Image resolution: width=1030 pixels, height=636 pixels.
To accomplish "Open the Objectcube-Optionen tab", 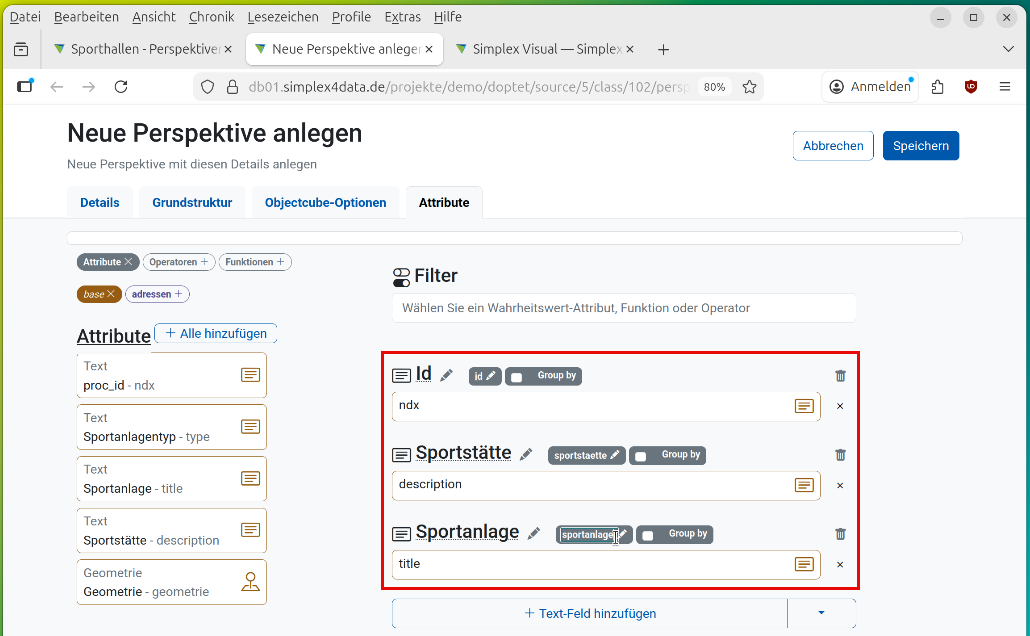I will (x=325, y=203).
